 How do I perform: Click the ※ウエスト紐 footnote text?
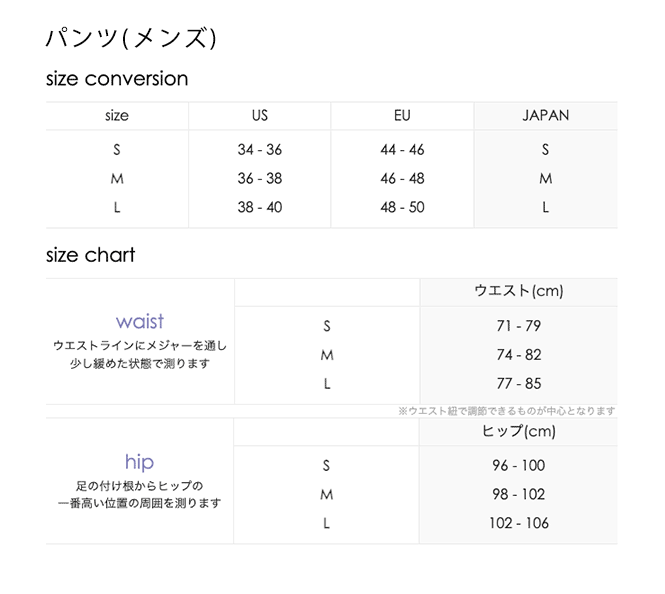506,411
